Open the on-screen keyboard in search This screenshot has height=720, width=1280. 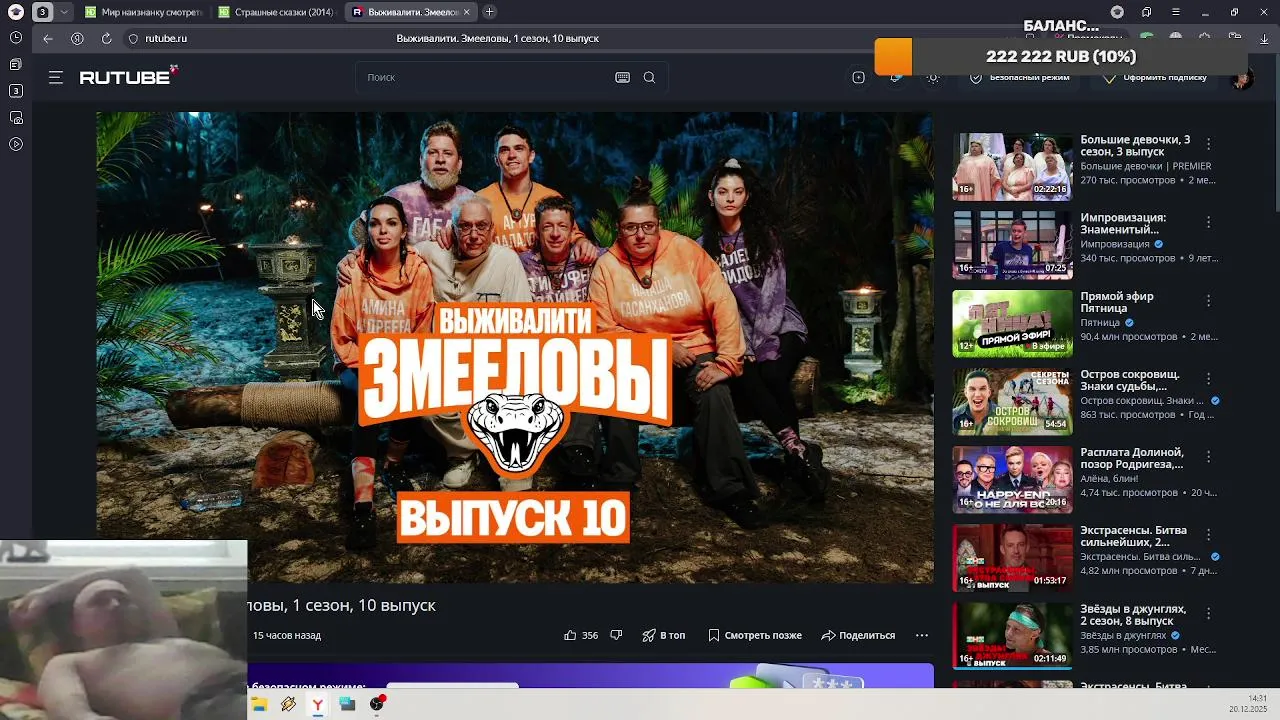tap(622, 77)
